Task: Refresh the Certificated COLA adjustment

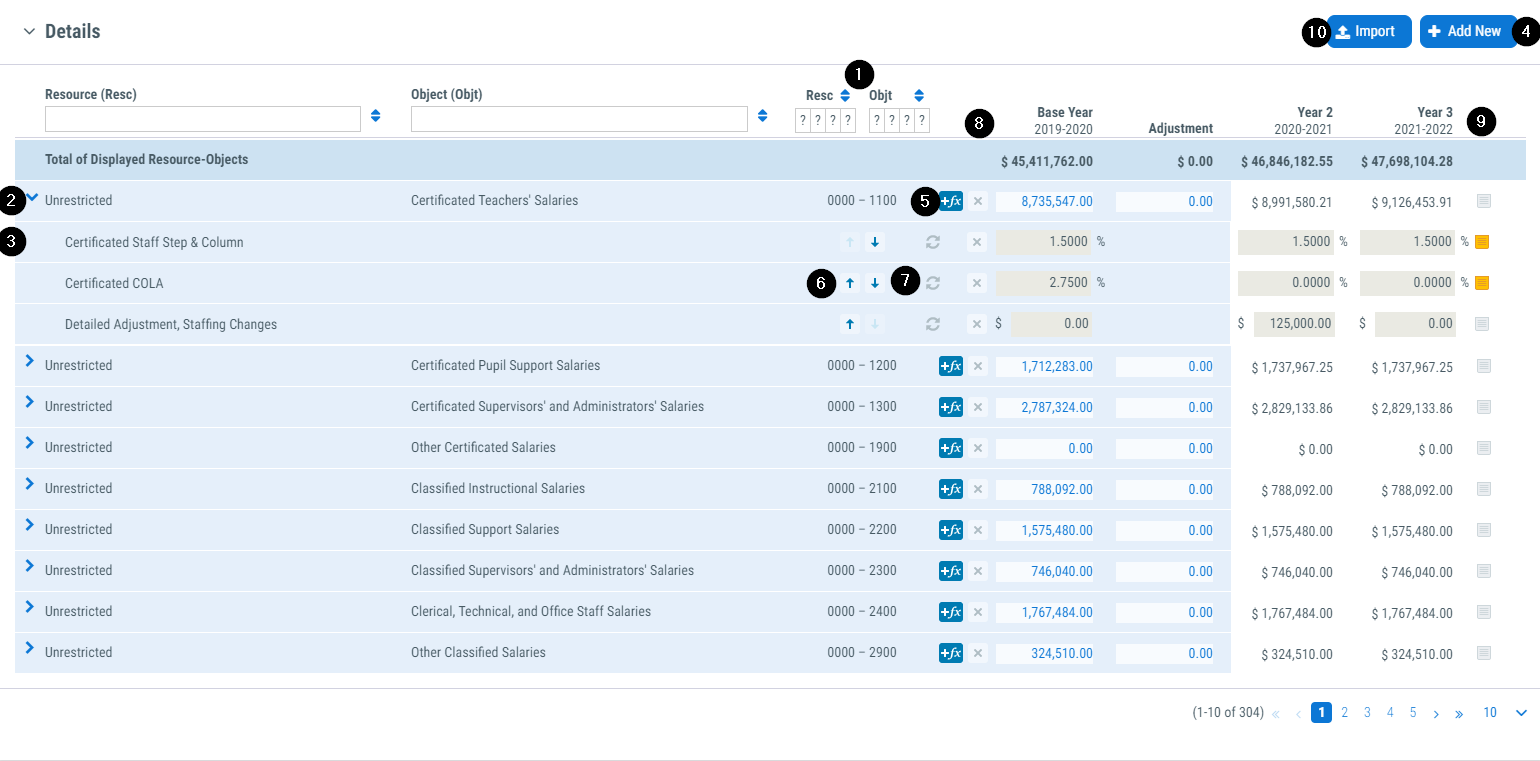Action: [933, 283]
